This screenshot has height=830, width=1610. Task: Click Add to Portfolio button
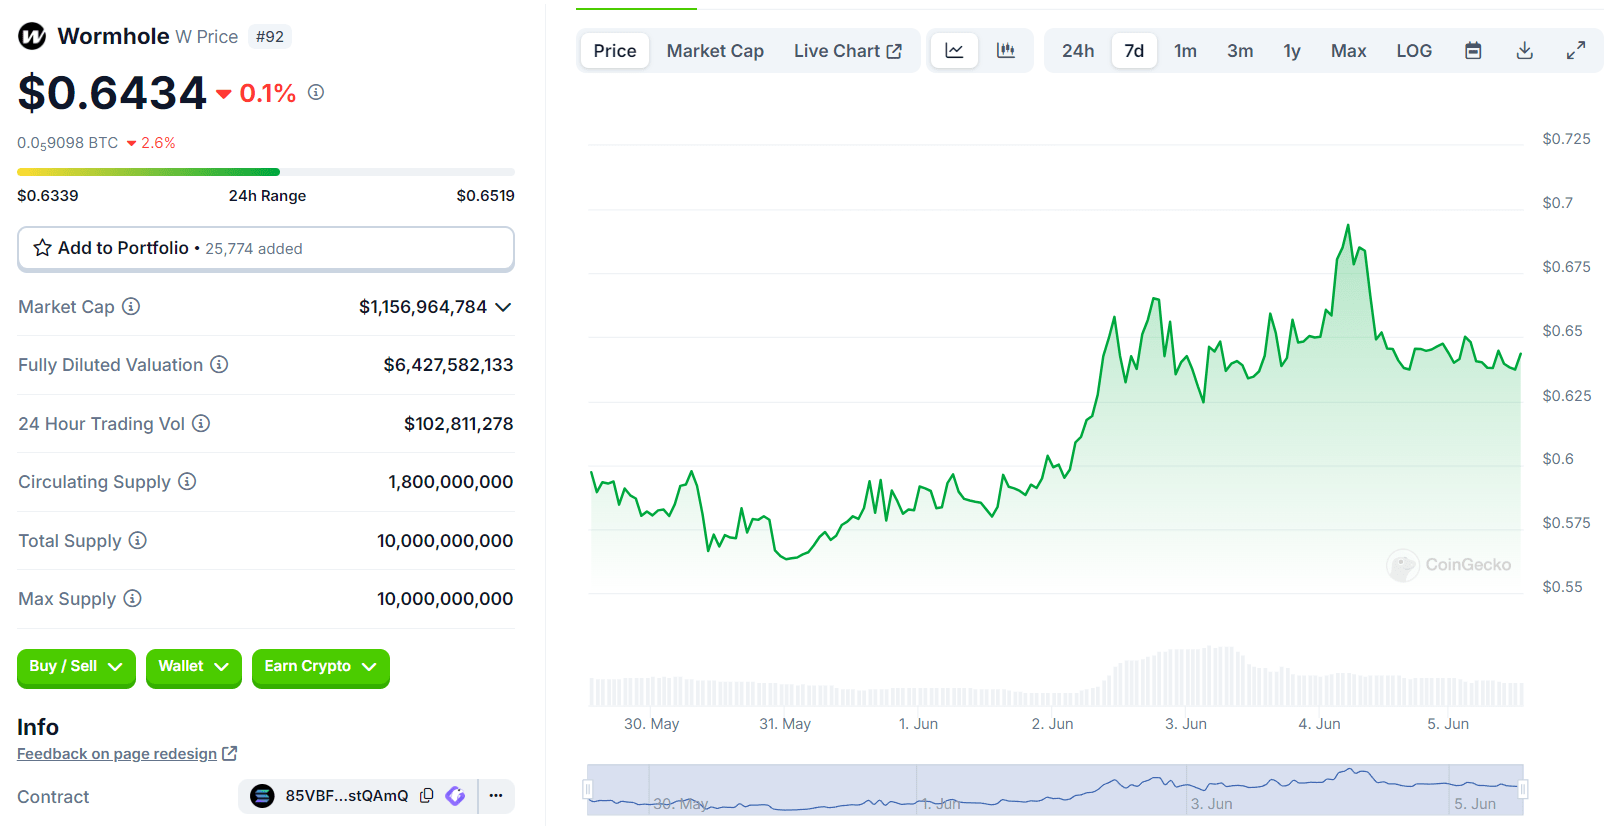click(266, 248)
